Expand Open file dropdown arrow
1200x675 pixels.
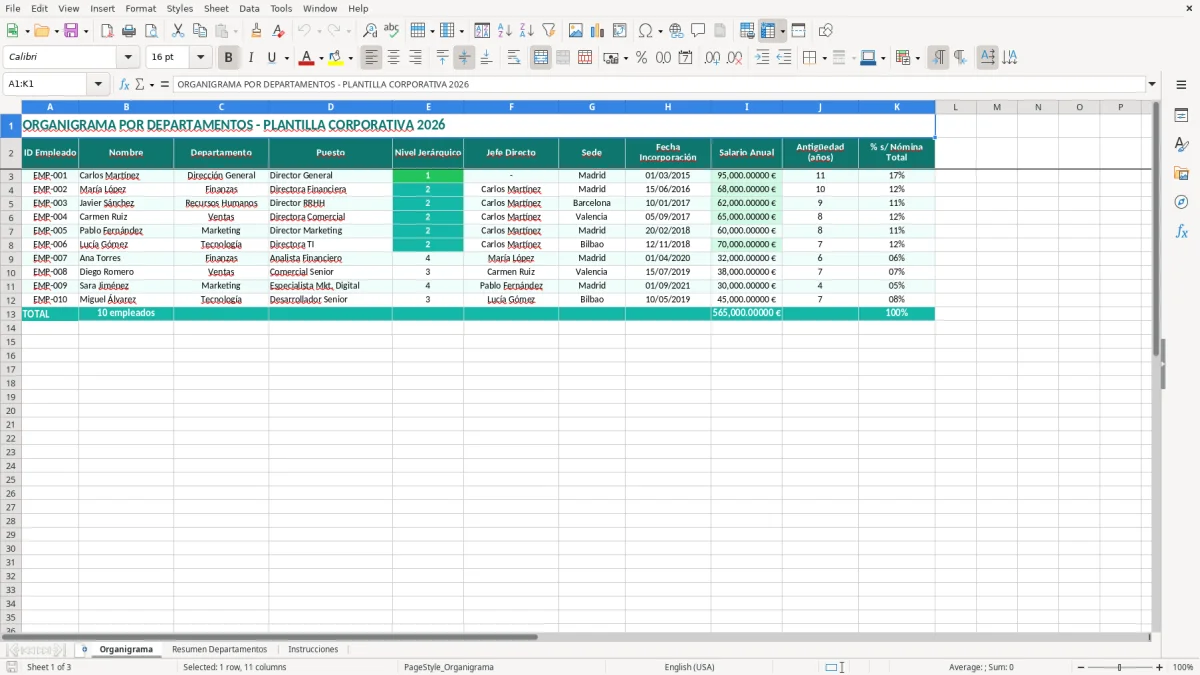point(56,31)
